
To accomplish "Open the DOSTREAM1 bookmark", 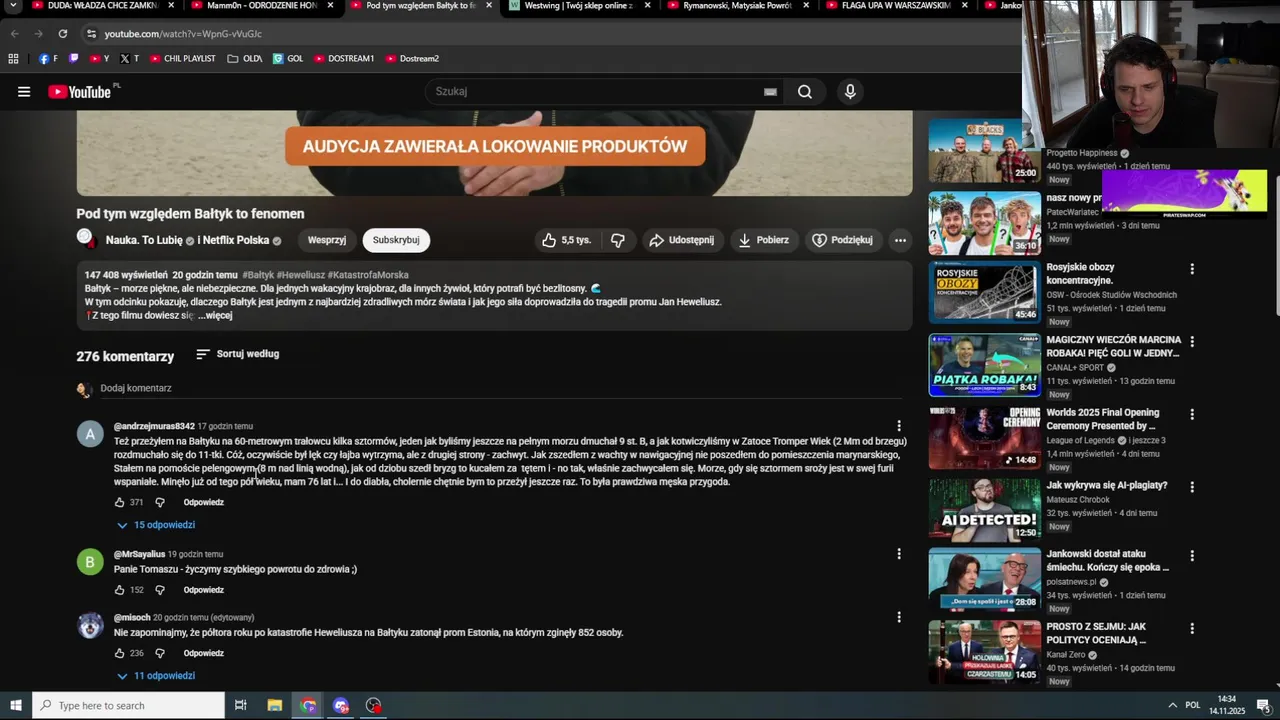I will click(344, 59).
